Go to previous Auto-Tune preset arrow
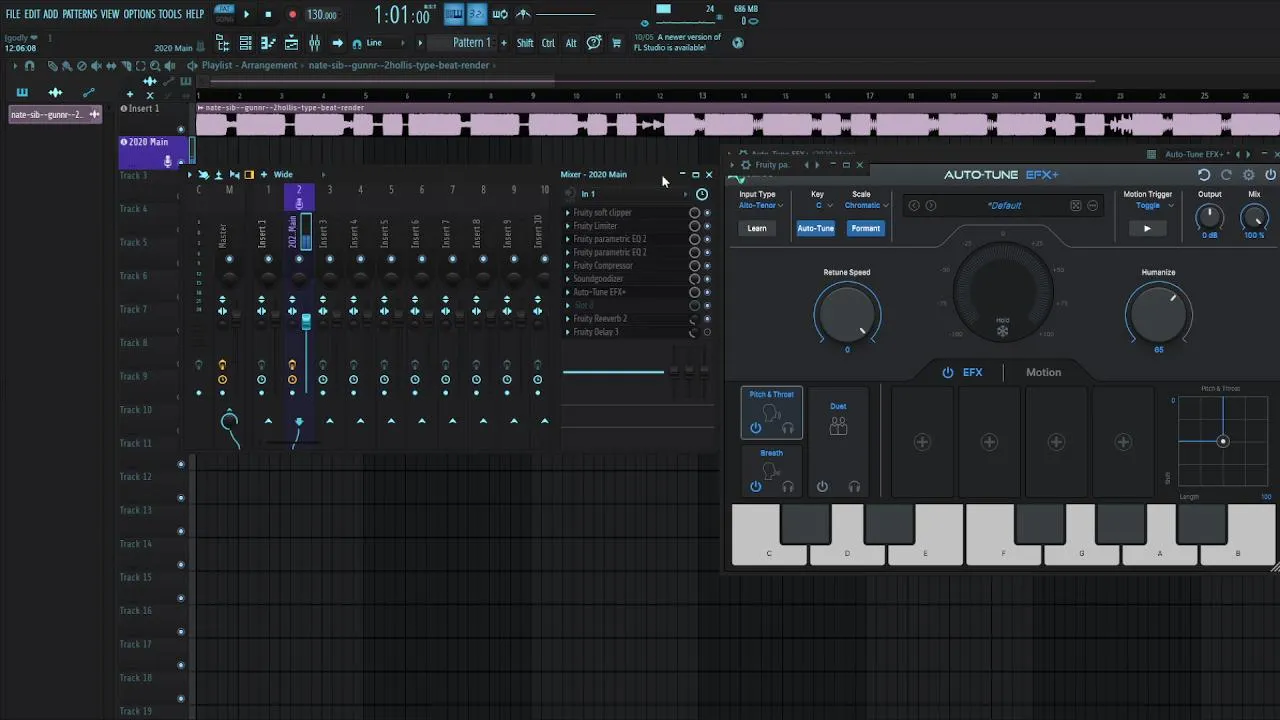The width and height of the screenshot is (1280, 720). click(x=914, y=205)
